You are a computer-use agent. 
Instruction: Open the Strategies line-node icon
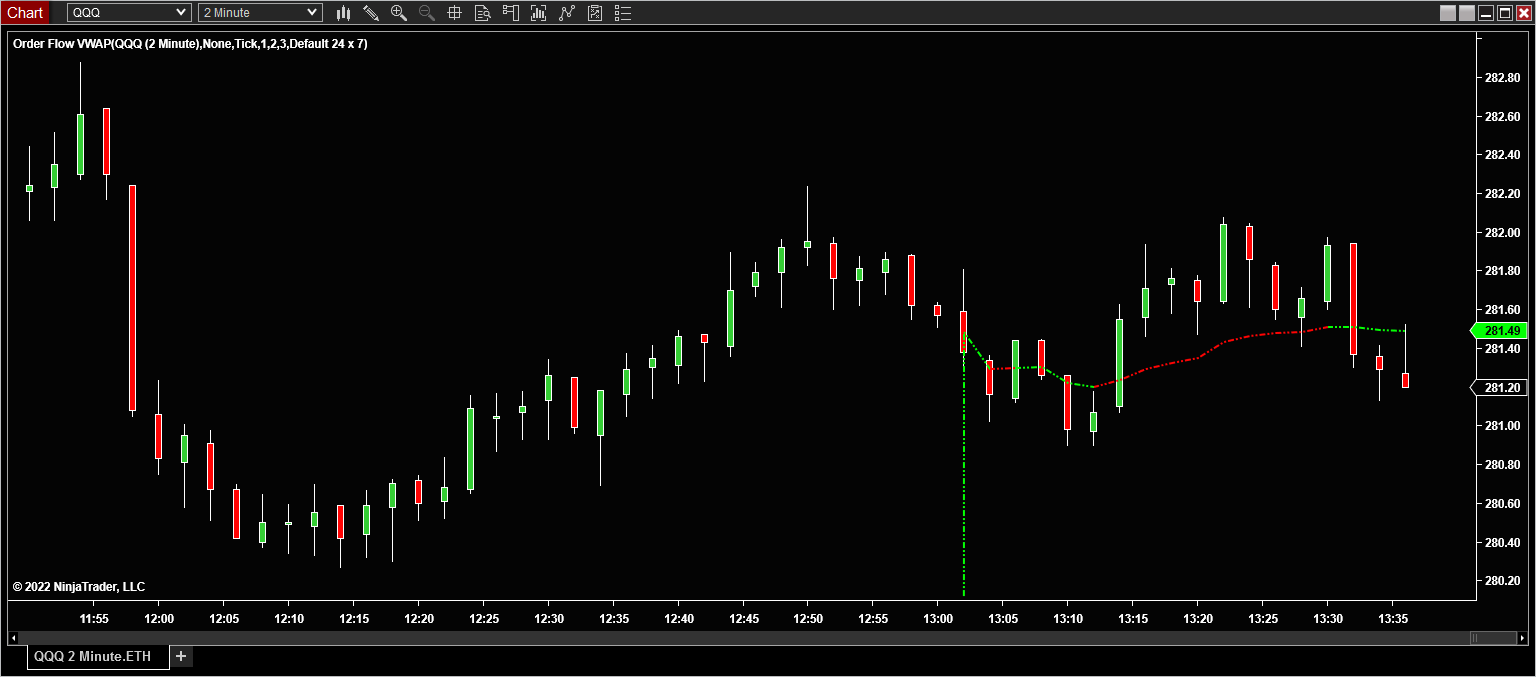coord(567,13)
